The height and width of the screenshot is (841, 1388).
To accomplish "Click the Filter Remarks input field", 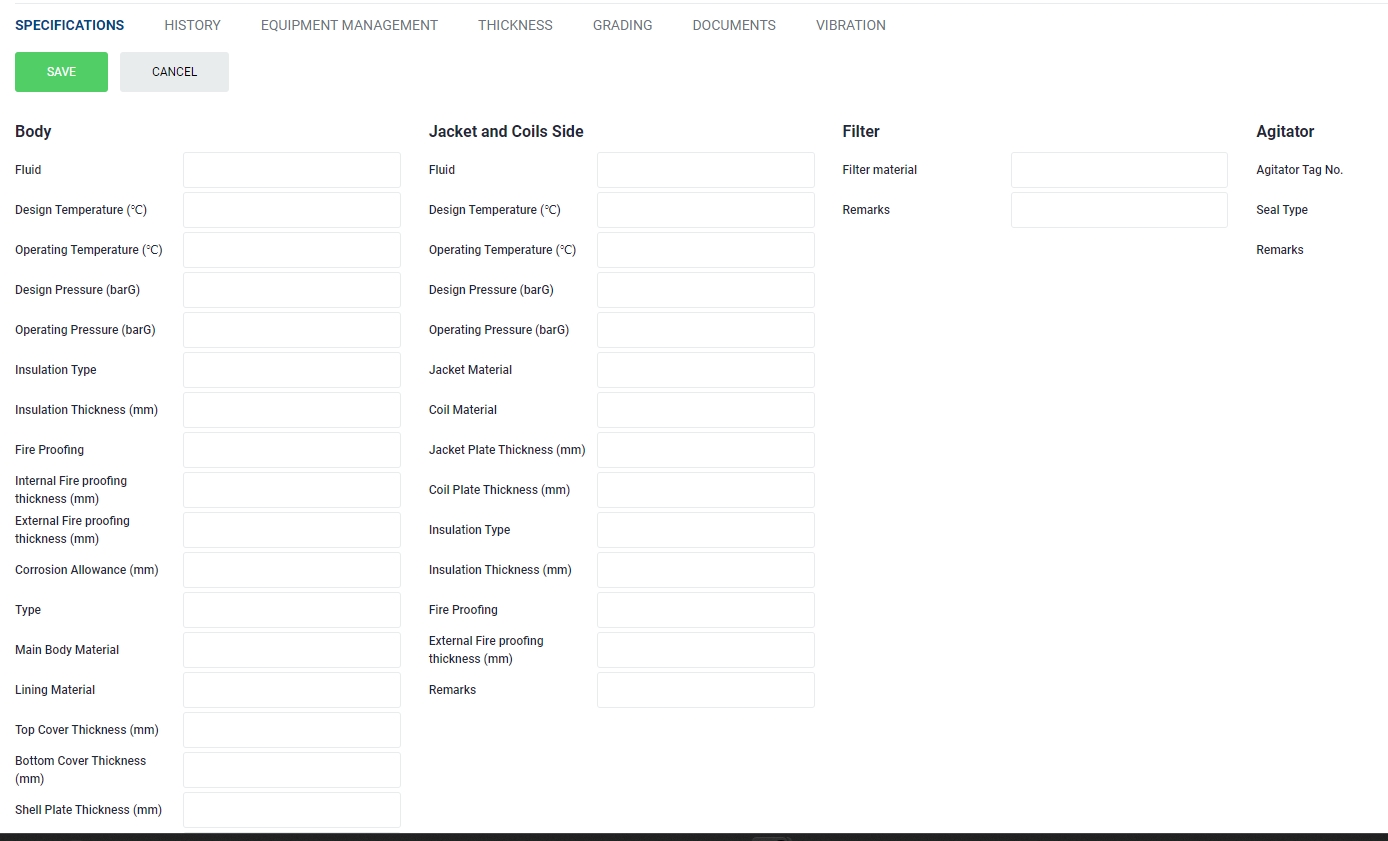I will tap(1118, 210).
